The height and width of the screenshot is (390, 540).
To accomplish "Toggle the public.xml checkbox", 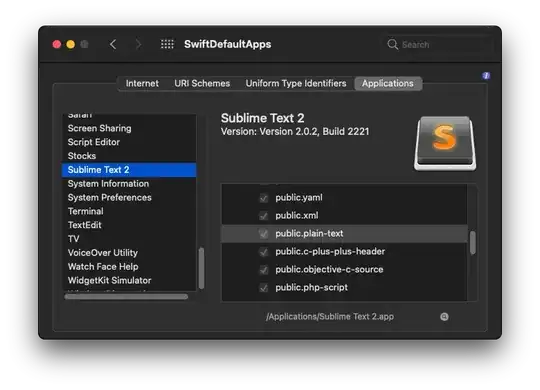I will (x=263, y=216).
